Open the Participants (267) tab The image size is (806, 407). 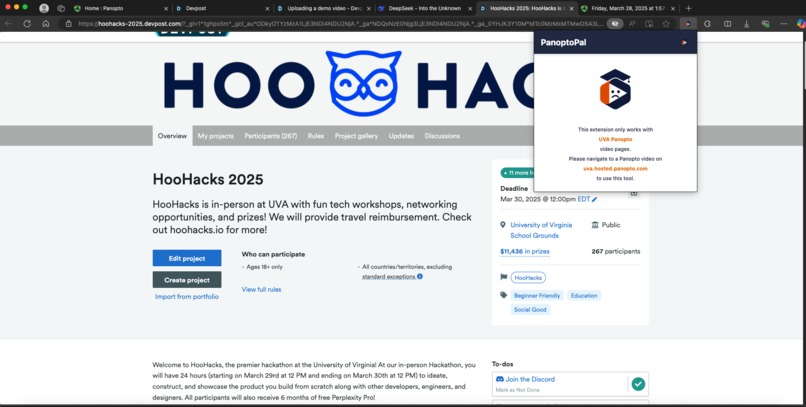click(271, 136)
